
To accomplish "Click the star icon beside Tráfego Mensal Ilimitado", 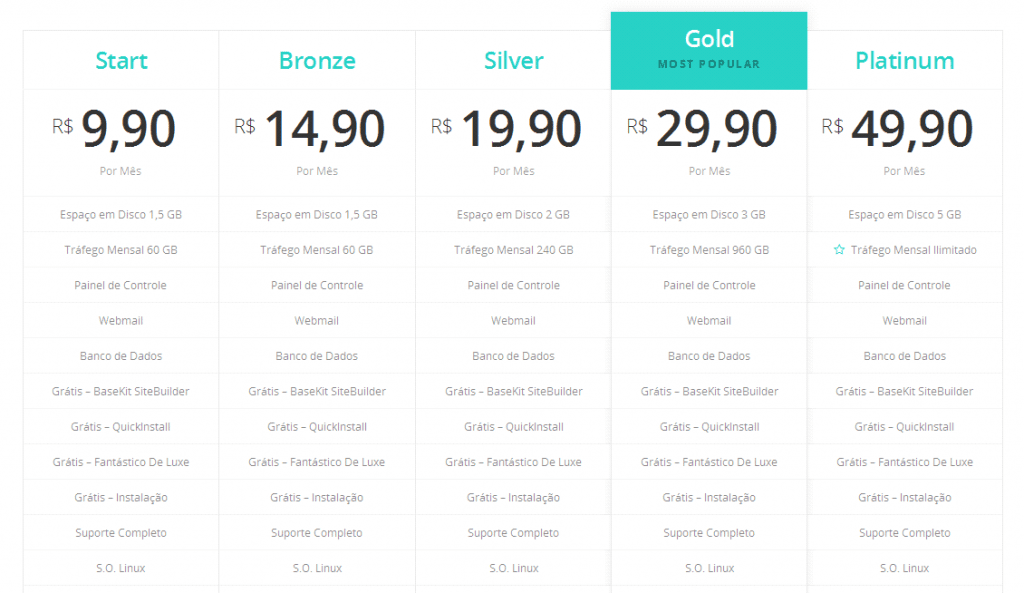I will coord(839,249).
